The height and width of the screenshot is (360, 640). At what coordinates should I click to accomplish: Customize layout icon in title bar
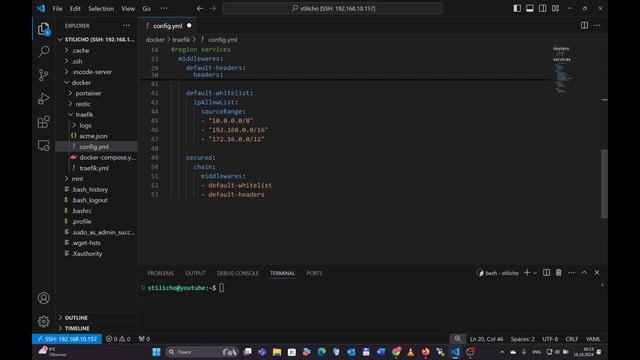click(556, 8)
